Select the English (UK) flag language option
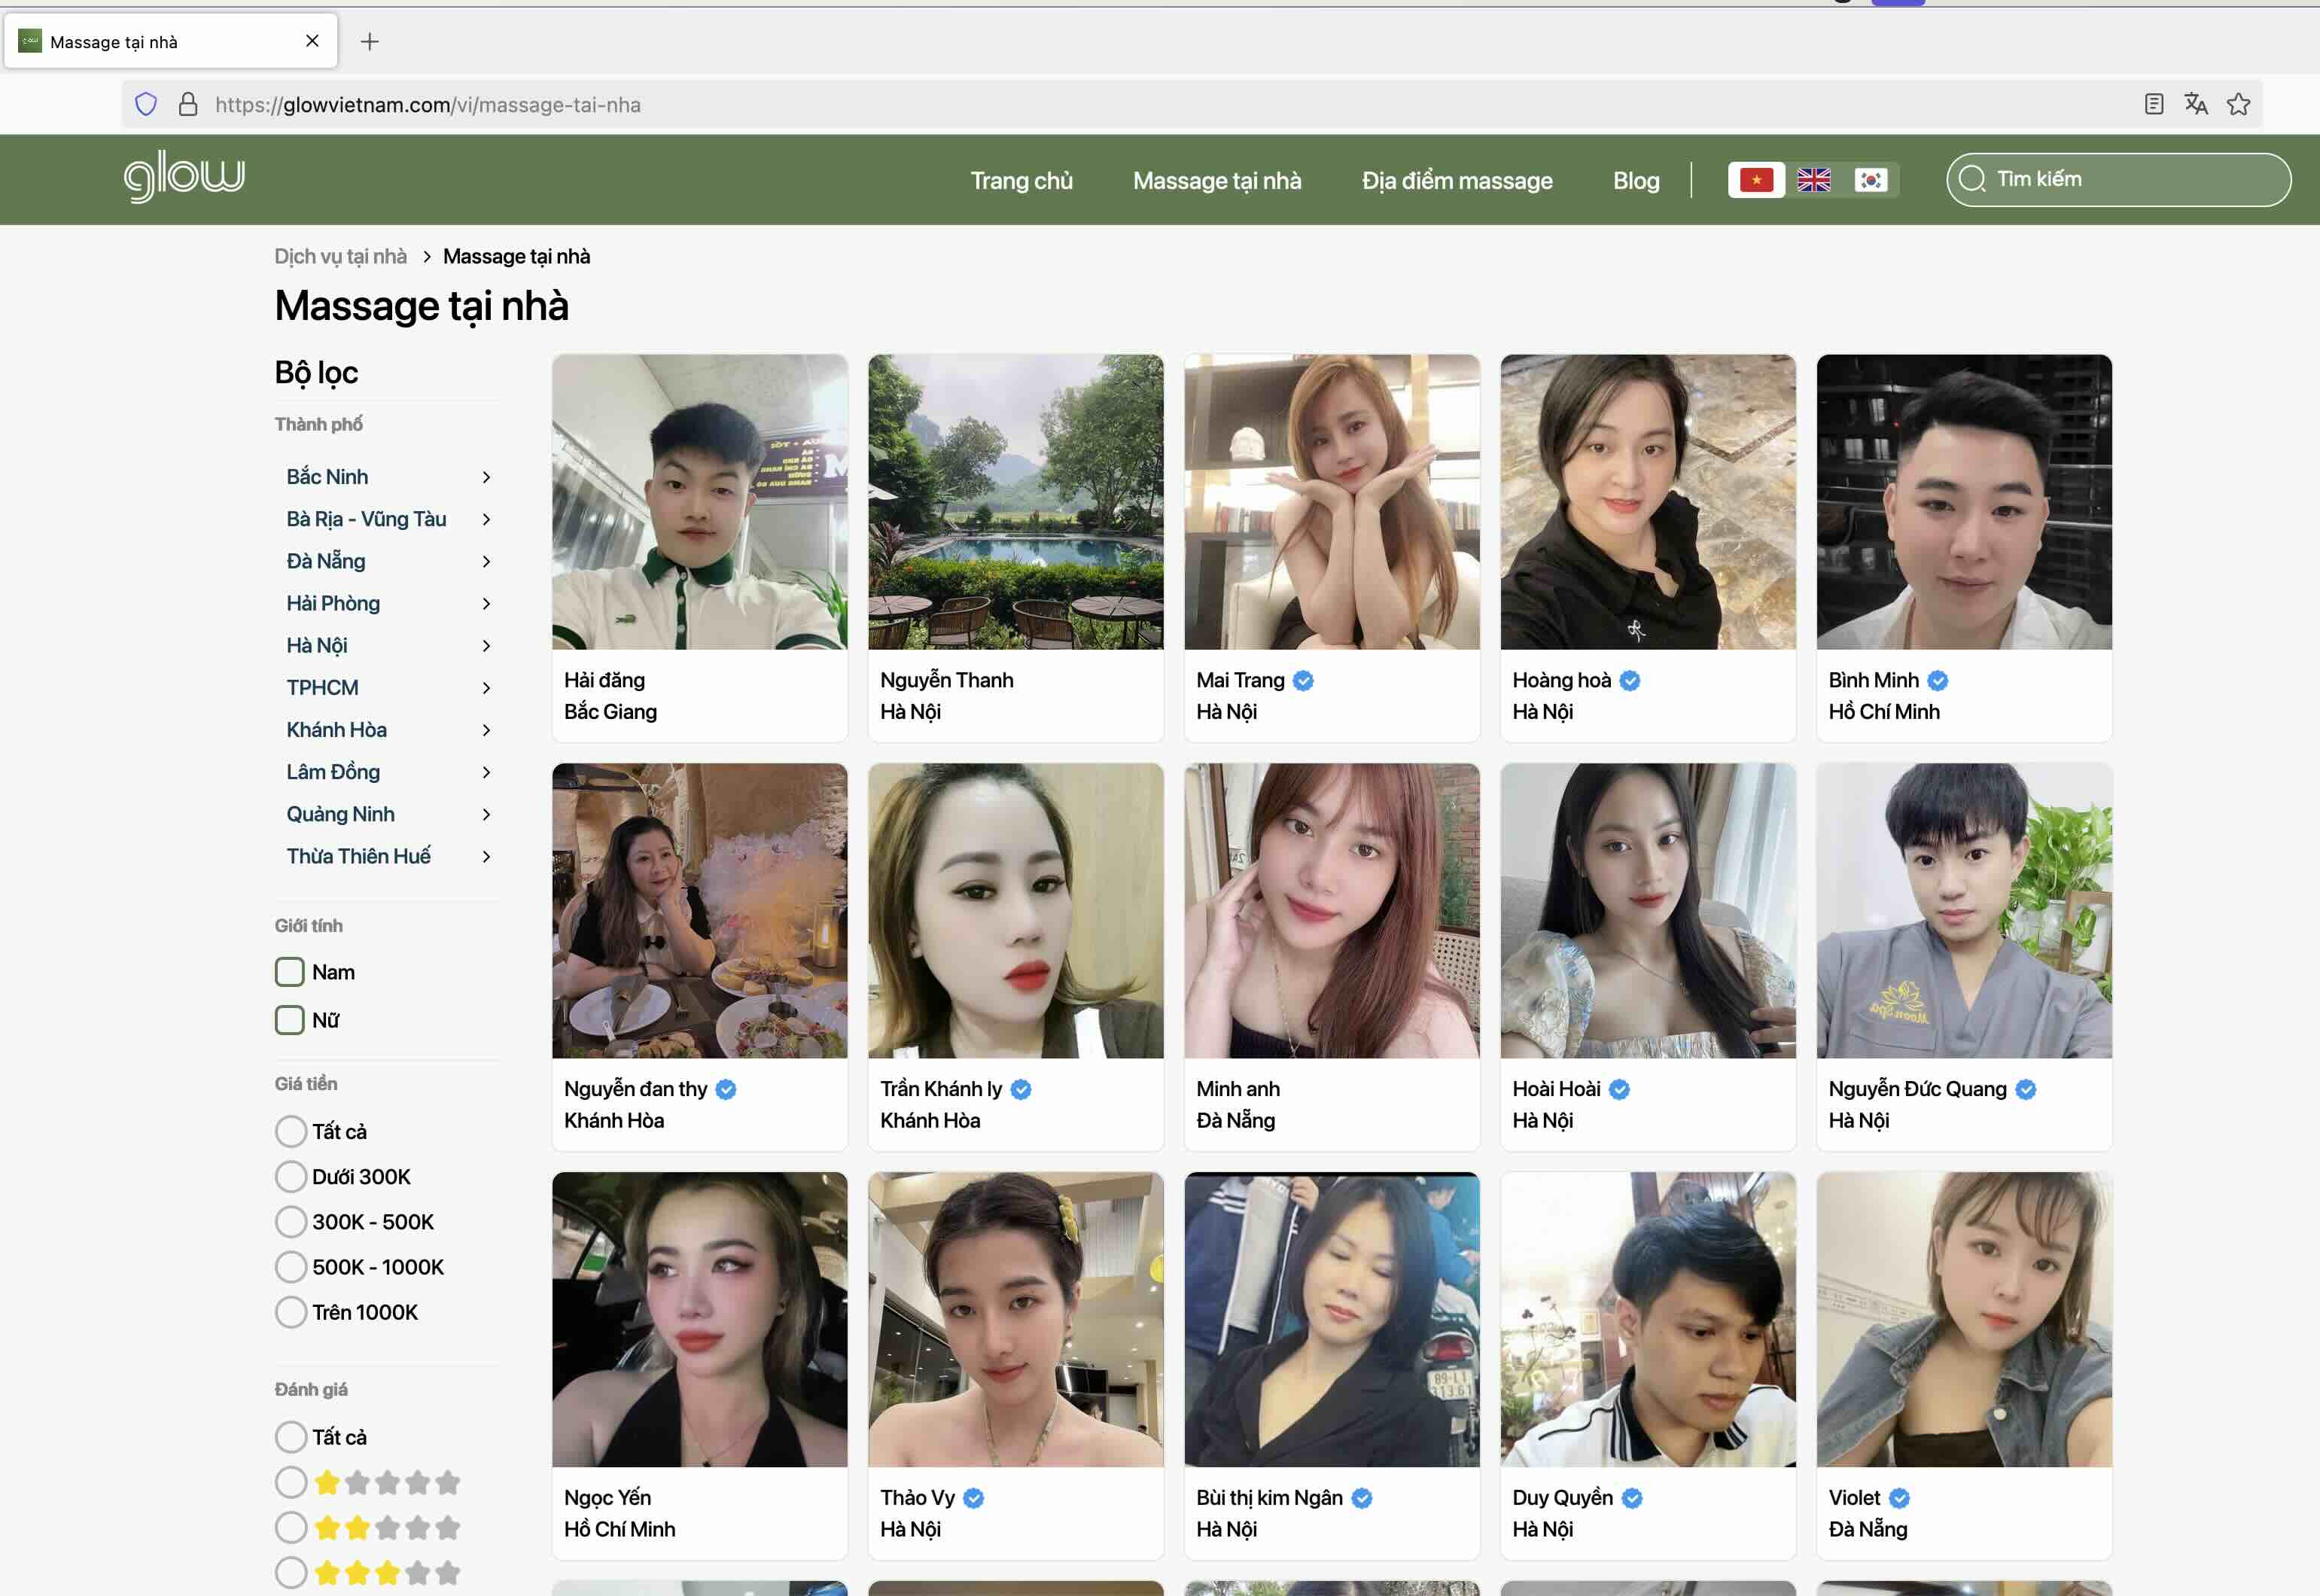 (x=1814, y=180)
